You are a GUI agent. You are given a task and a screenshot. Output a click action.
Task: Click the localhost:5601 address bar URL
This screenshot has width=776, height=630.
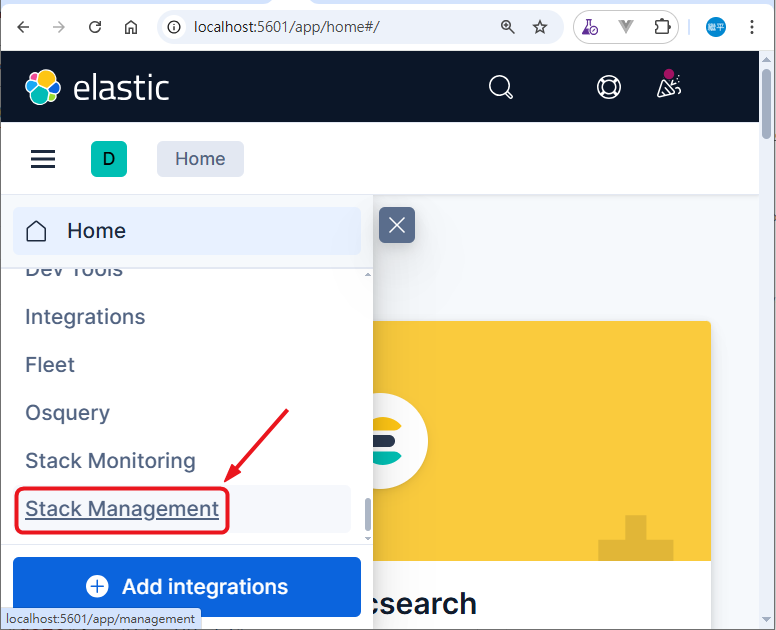coord(287,27)
